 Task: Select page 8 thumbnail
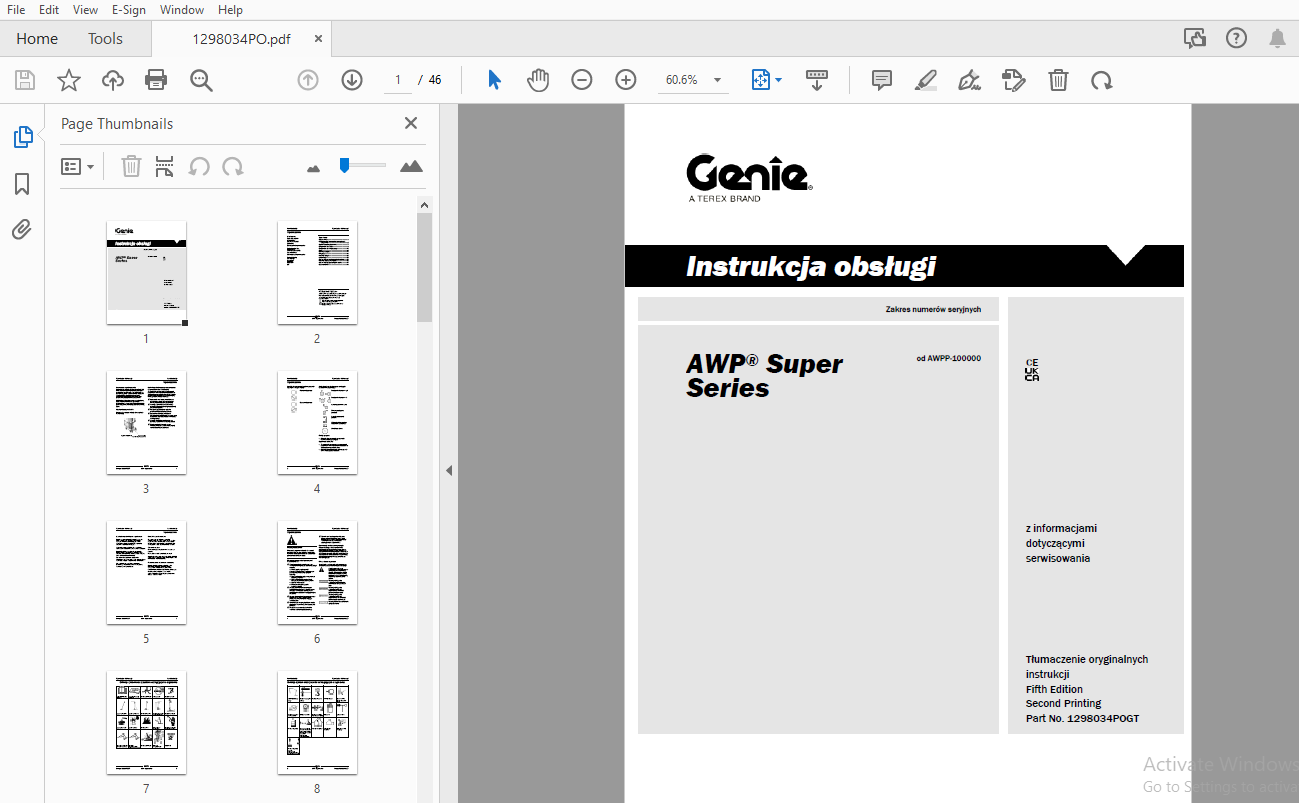(317, 722)
